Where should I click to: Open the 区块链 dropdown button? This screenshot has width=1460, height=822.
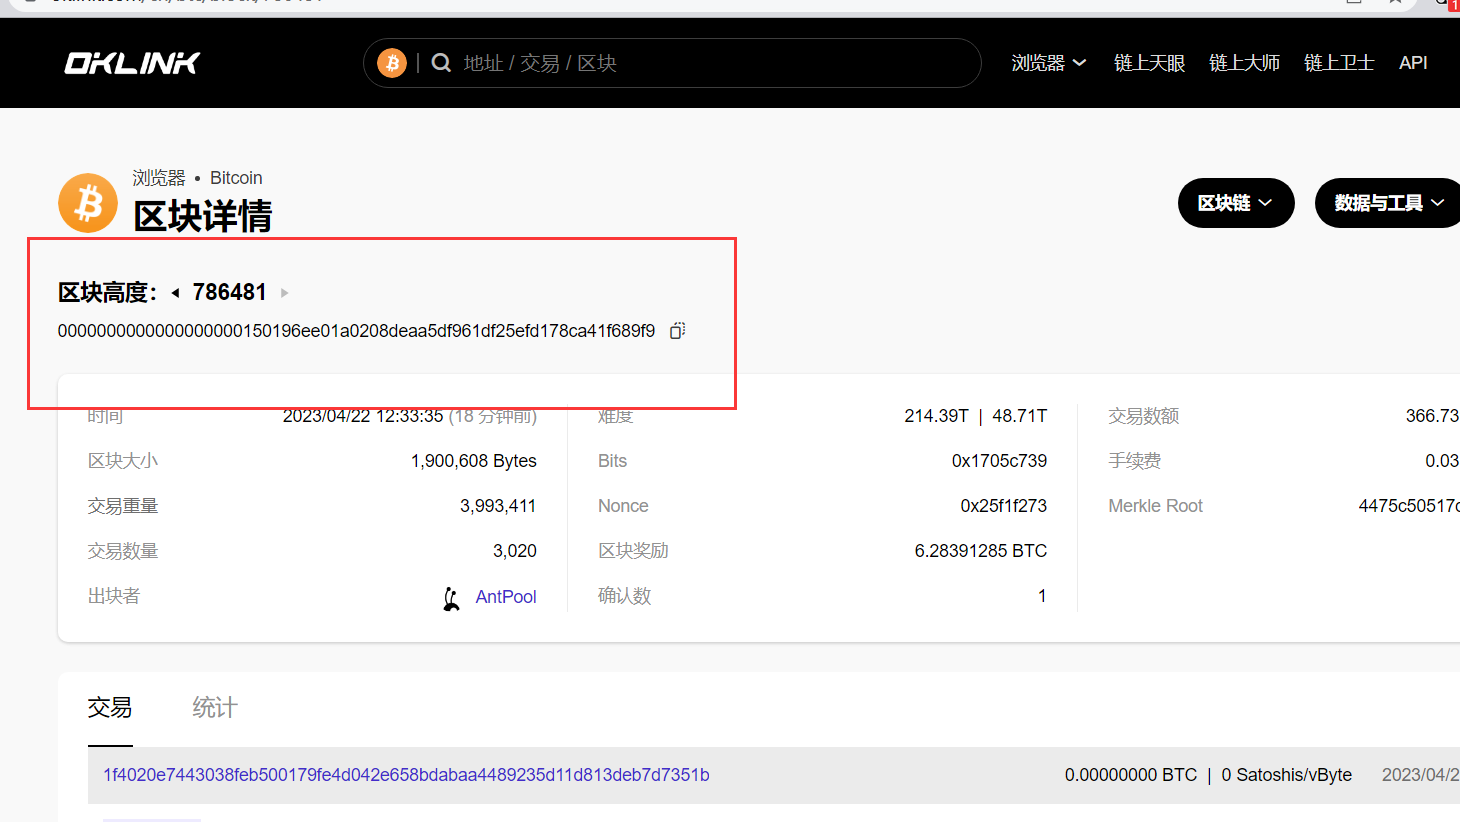point(1235,203)
